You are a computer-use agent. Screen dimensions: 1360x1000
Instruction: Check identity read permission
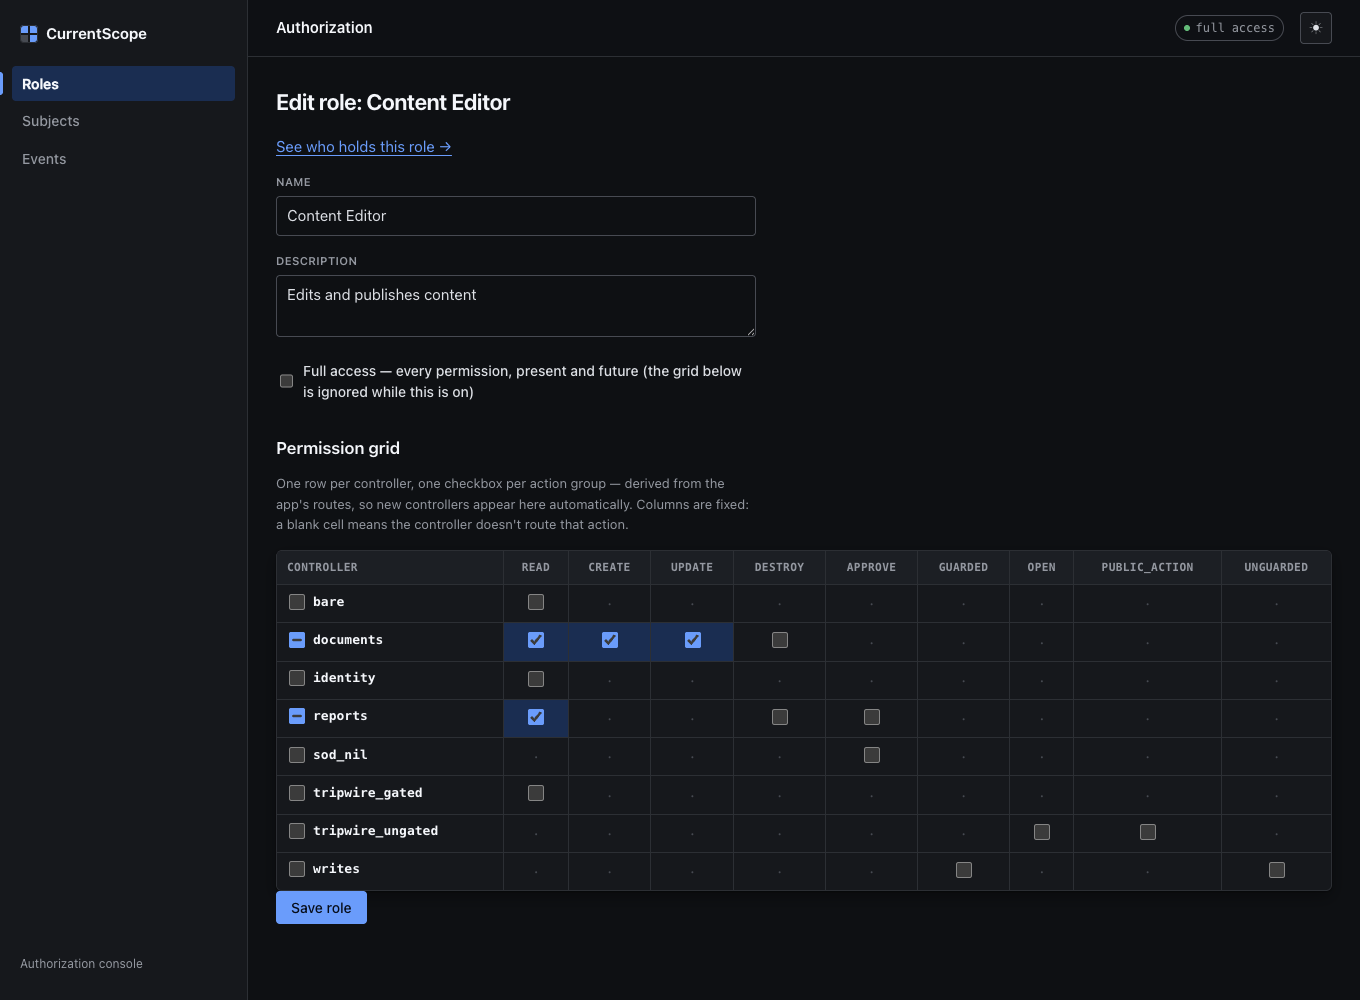[536, 679]
